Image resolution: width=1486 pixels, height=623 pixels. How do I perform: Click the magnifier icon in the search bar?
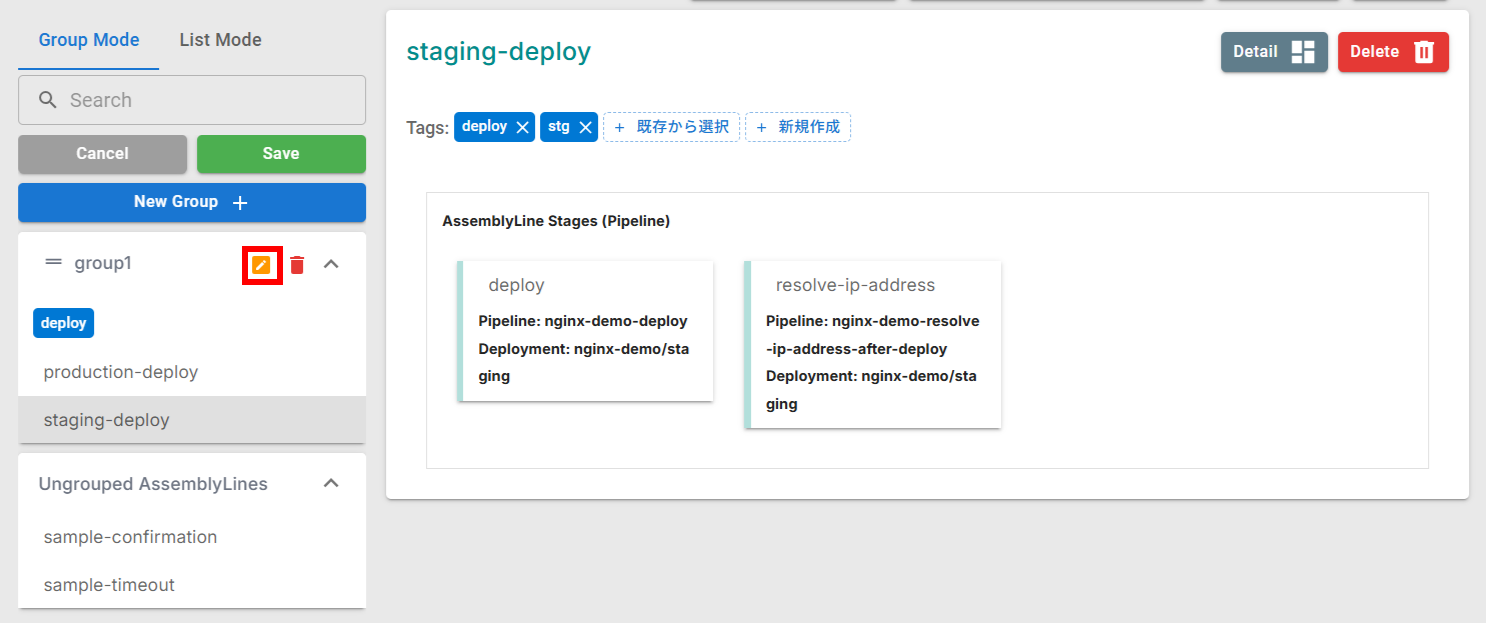click(47, 99)
